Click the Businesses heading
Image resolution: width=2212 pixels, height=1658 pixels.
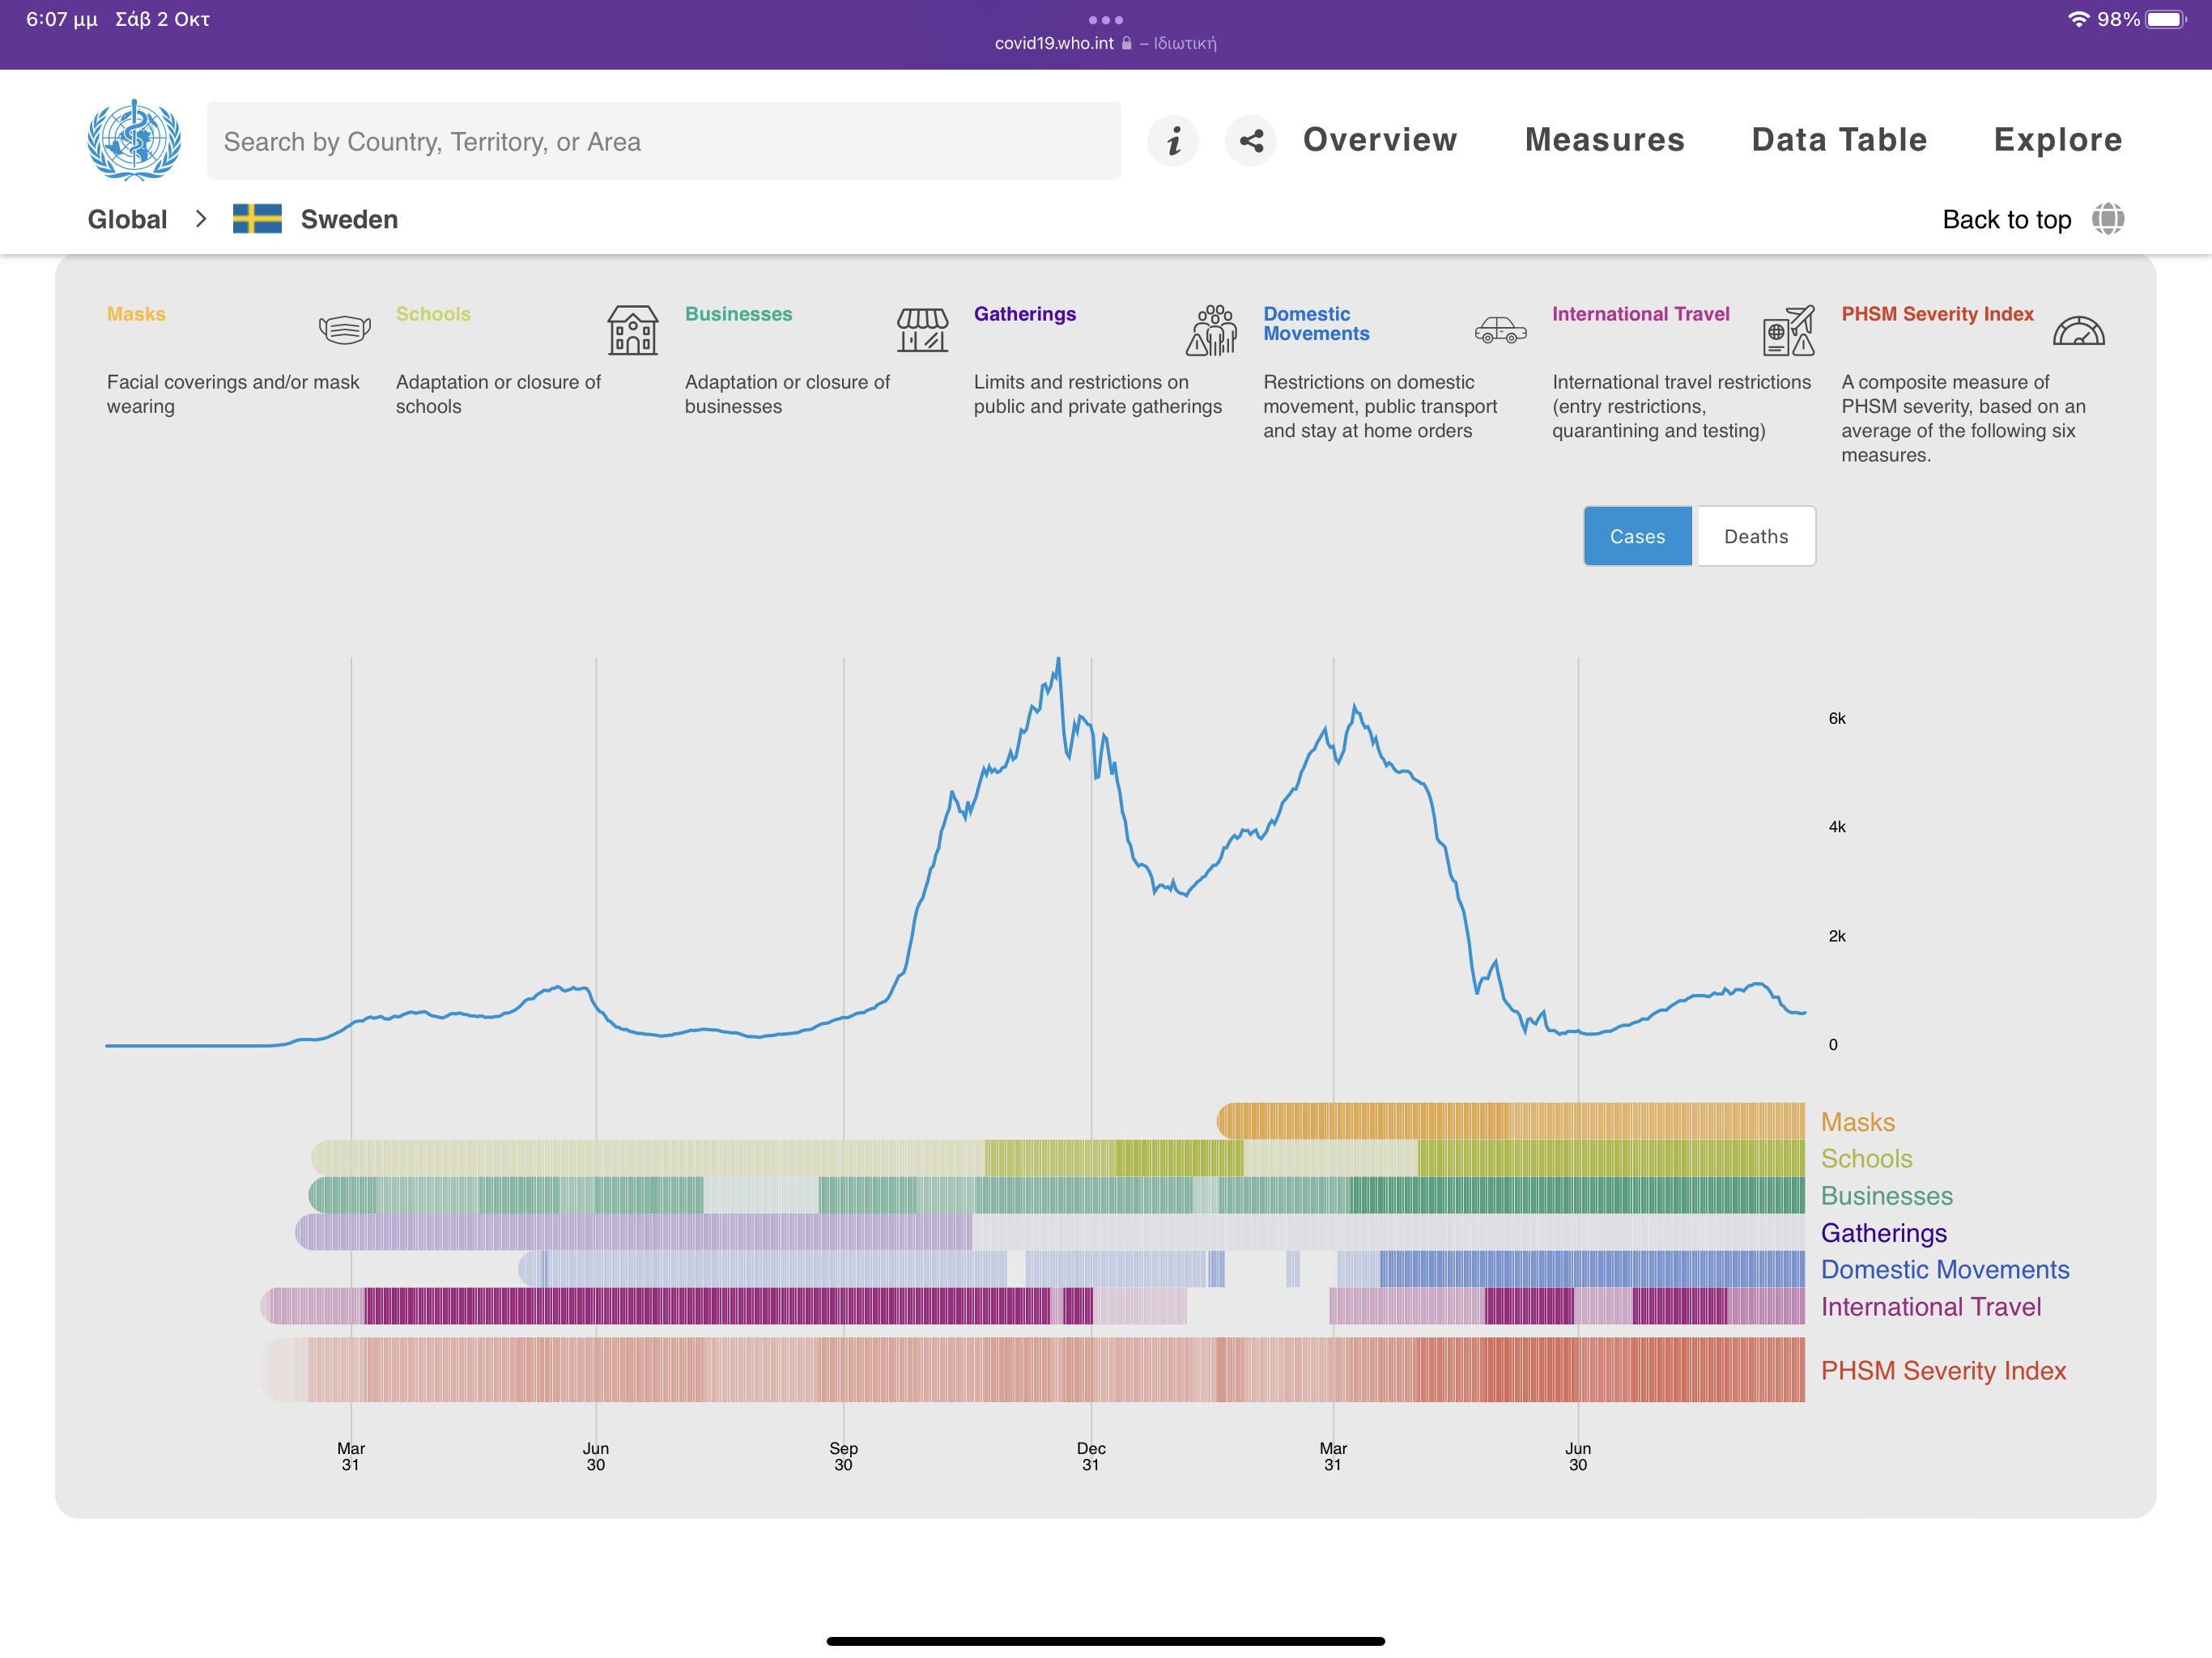pyautogui.click(x=738, y=314)
